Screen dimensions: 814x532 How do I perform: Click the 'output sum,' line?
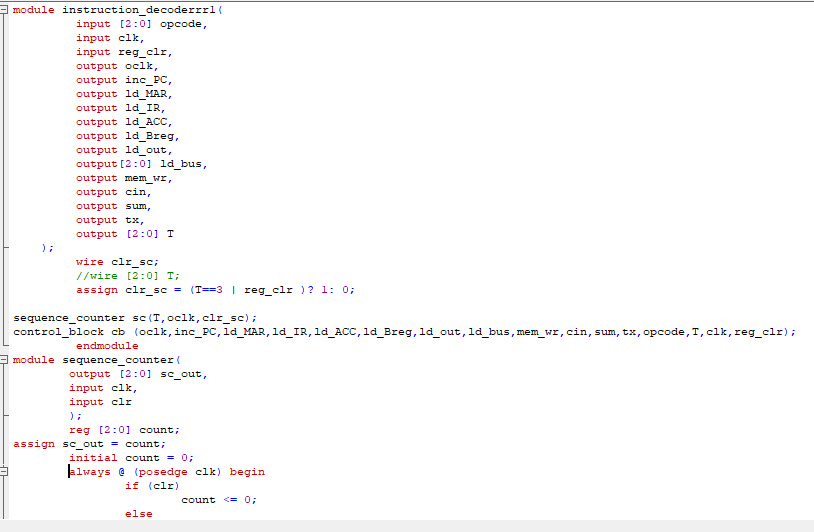pos(114,206)
